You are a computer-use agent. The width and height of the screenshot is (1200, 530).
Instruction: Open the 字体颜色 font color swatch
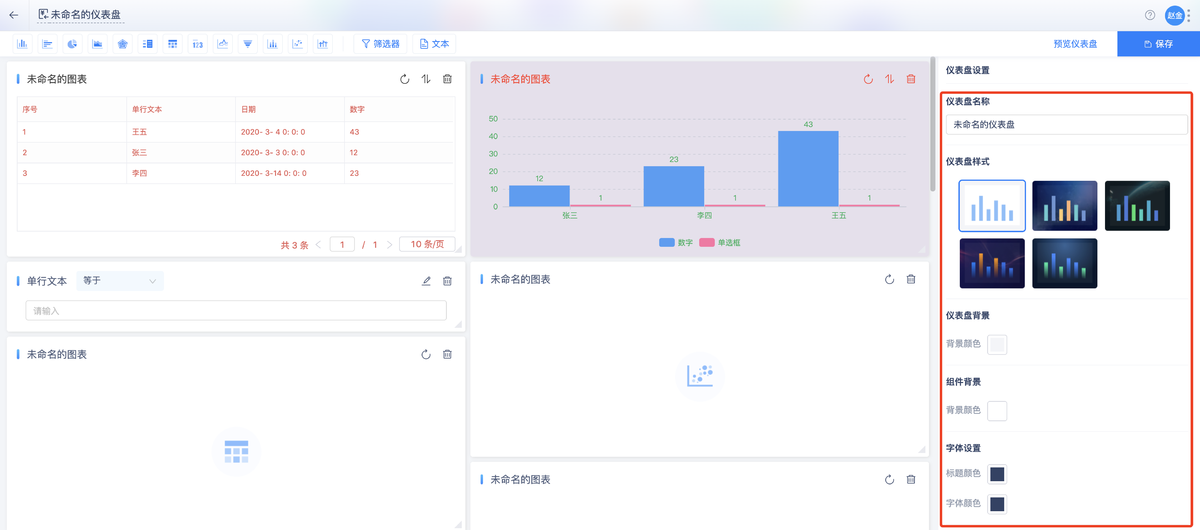997,503
